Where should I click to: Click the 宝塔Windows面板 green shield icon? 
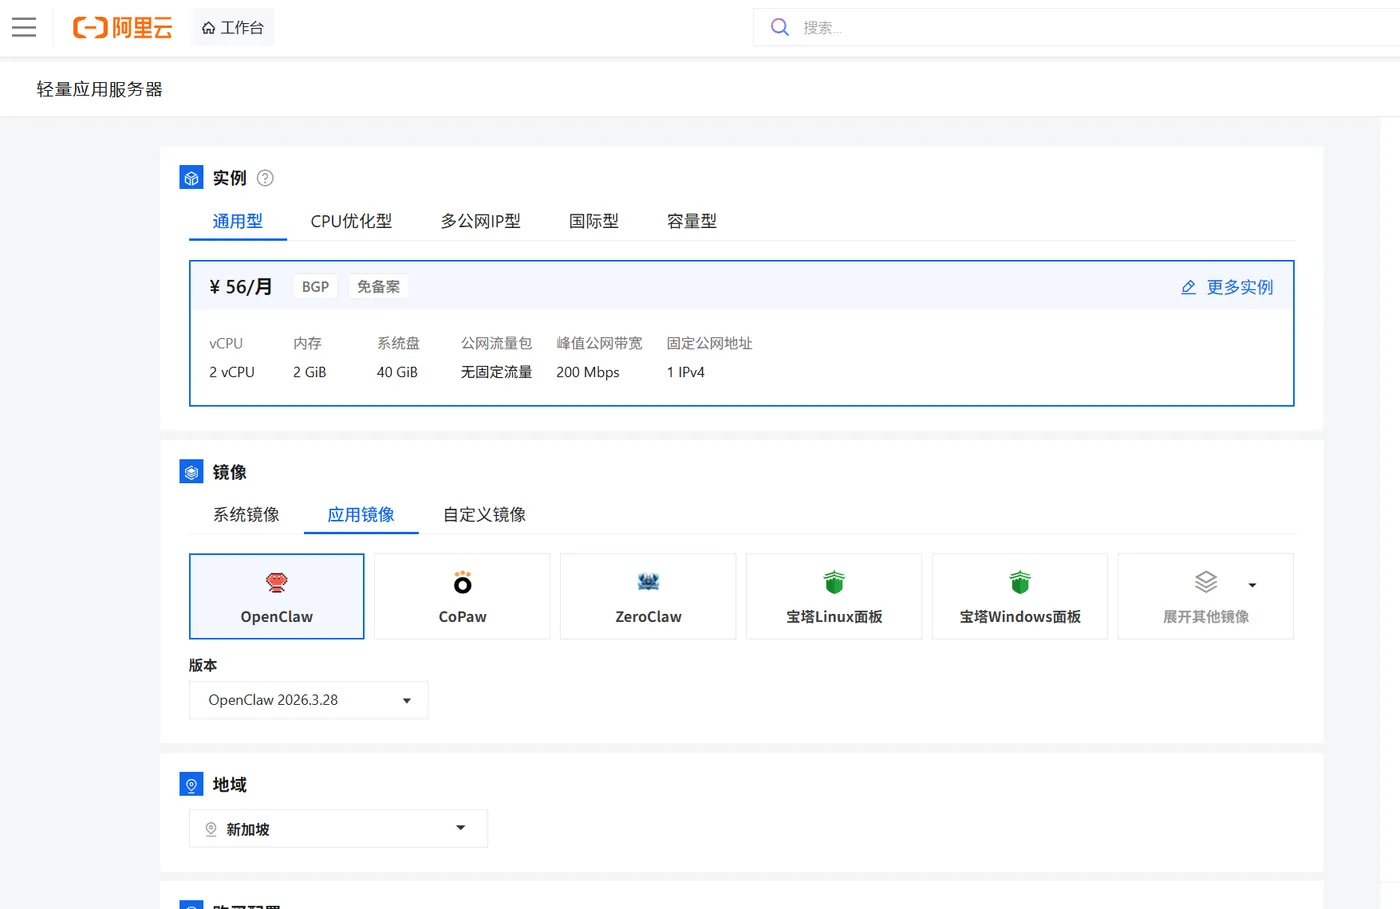tap(1020, 582)
